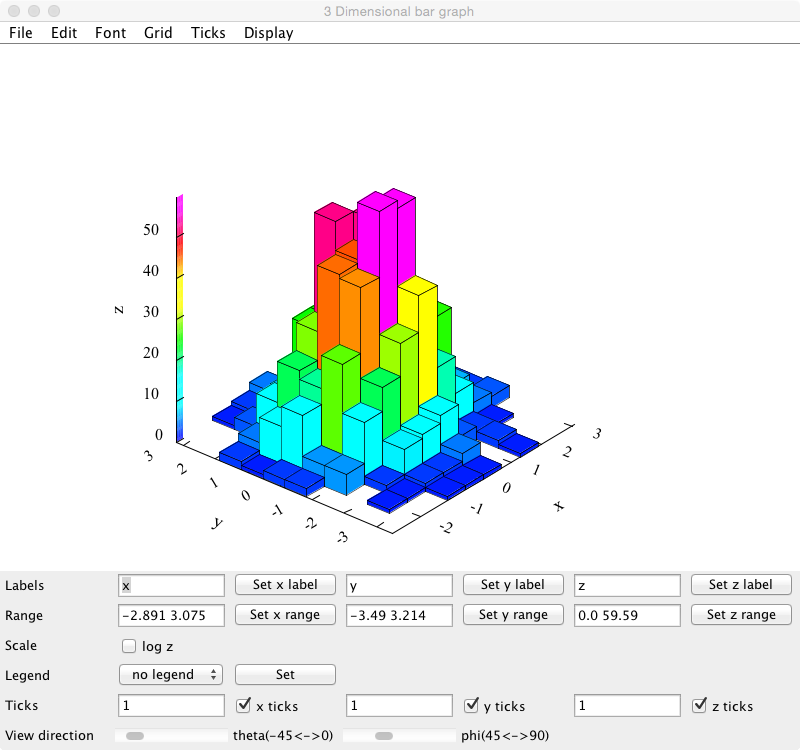Screen dimensions: 800x750
Task: Click the z axis tick label 50
Action: (x=151, y=230)
